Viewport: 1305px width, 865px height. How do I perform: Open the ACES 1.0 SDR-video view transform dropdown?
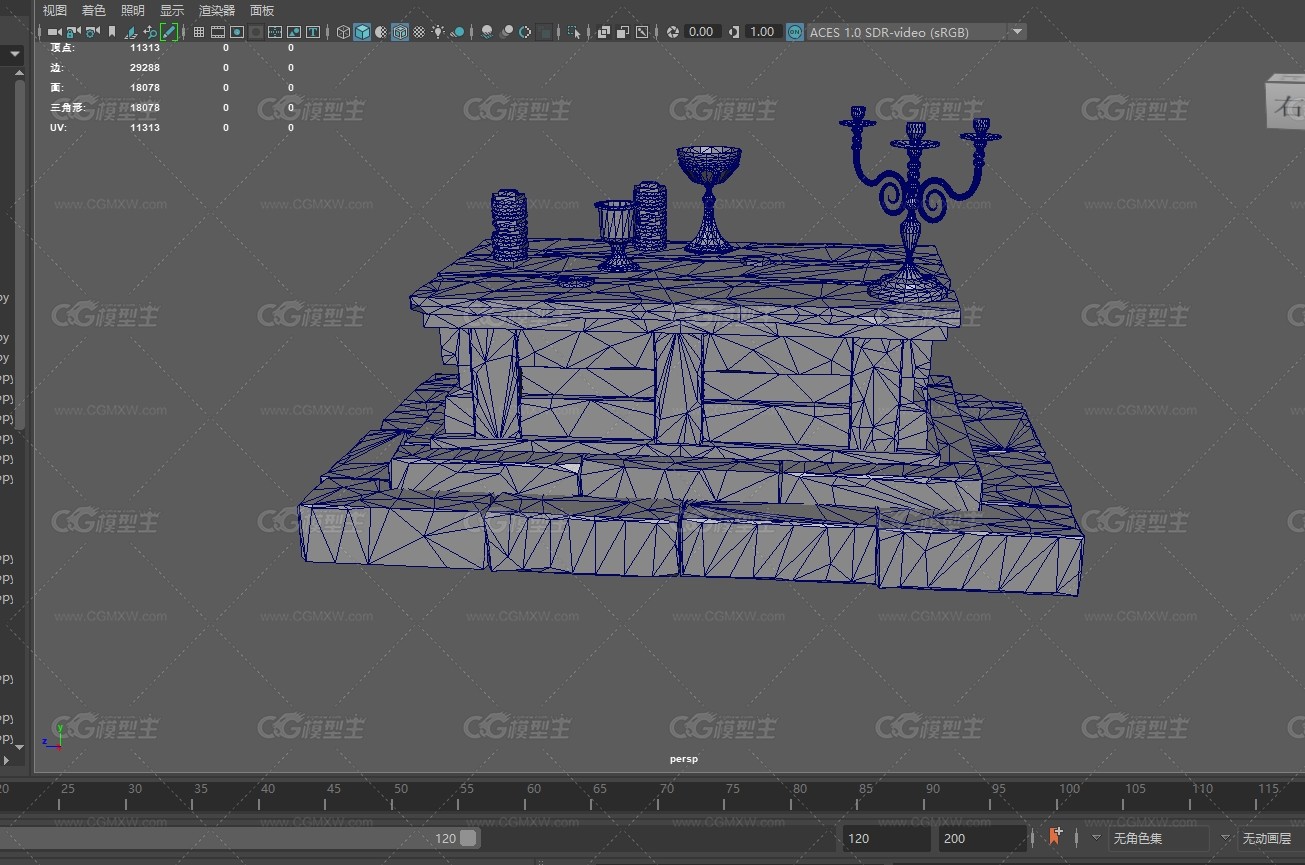[917, 32]
